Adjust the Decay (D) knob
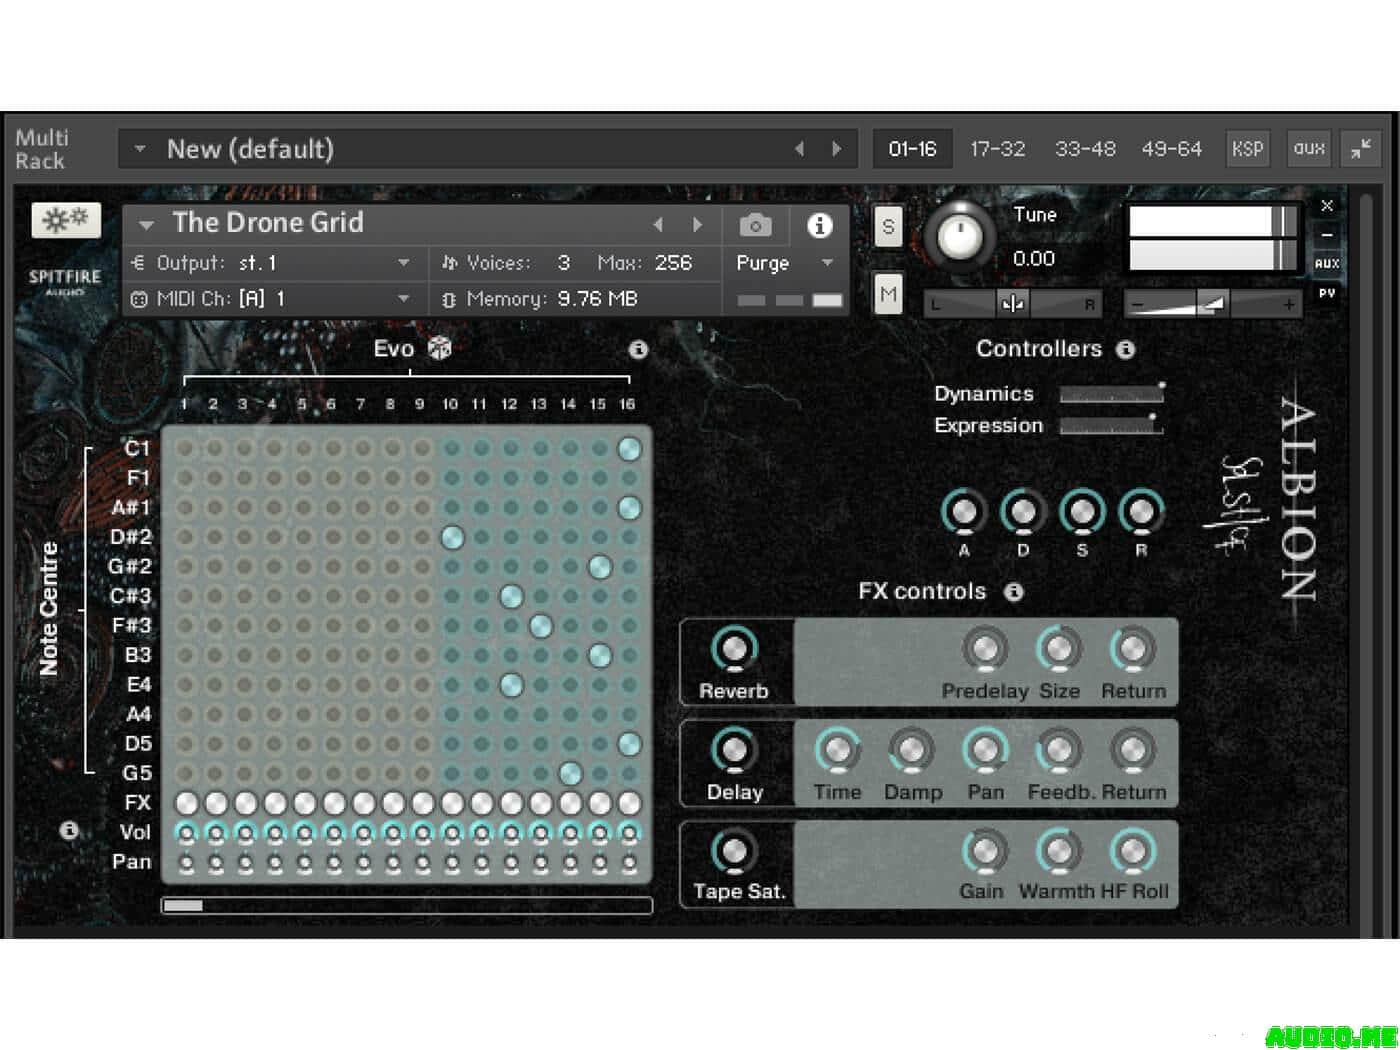The height and width of the screenshot is (1050, 1400). click(x=1023, y=512)
